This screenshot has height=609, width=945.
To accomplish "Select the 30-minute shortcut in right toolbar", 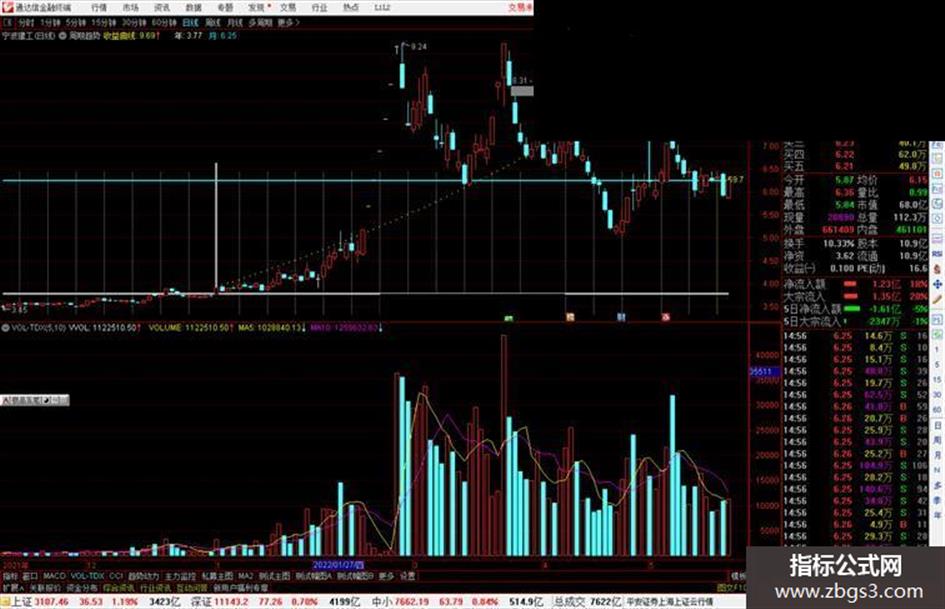I will coord(937,395).
